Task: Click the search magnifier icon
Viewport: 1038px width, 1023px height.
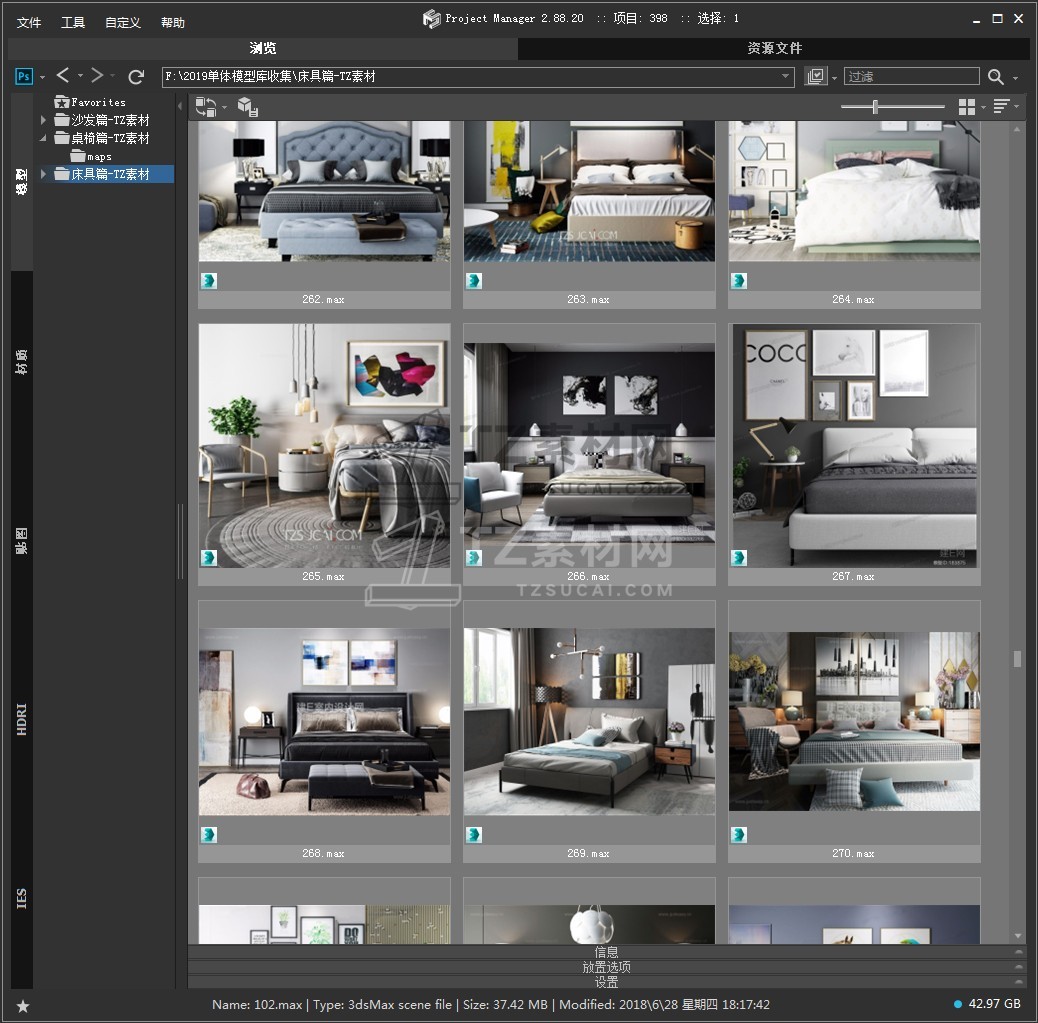Action: pyautogui.click(x=995, y=77)
